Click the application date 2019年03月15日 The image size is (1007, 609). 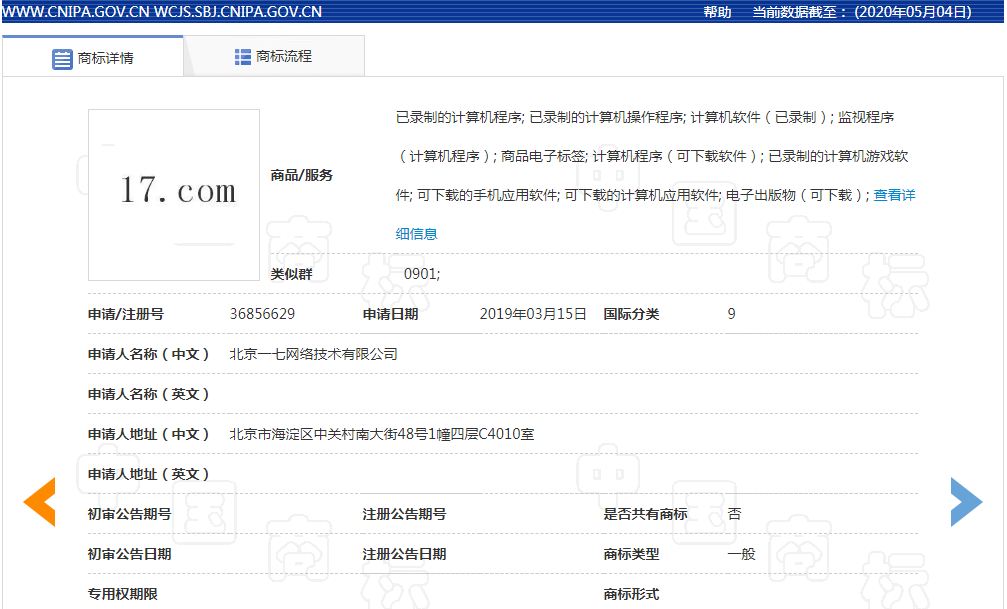(533, 314)
